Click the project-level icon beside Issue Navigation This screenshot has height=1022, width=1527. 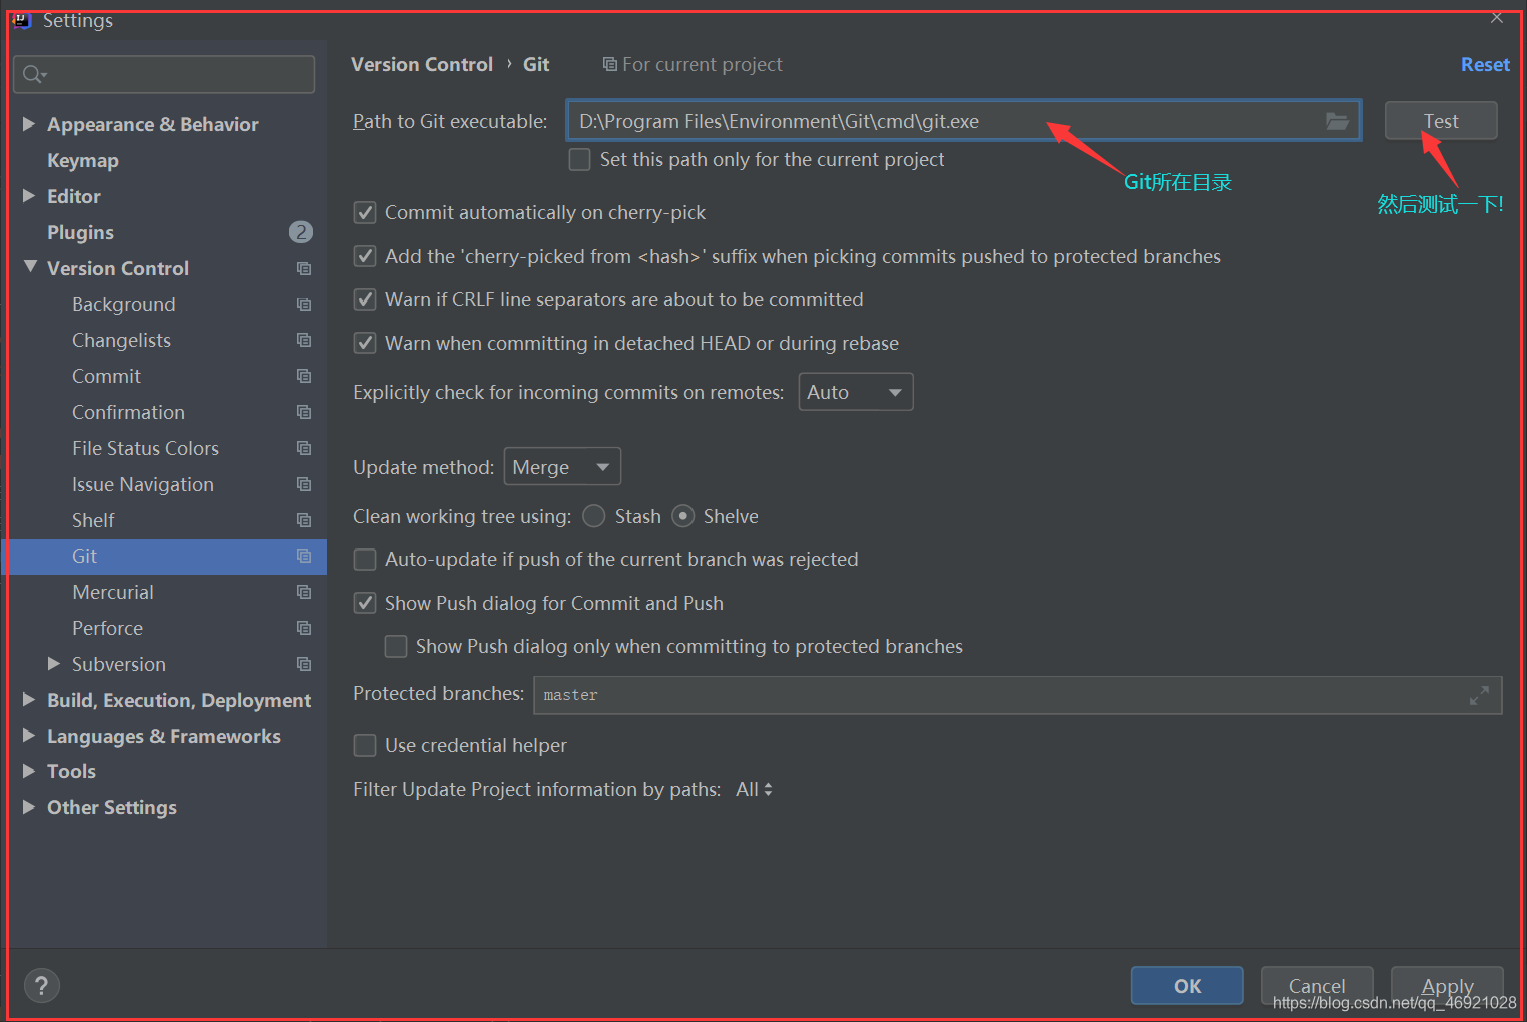(x=304, y=484)
